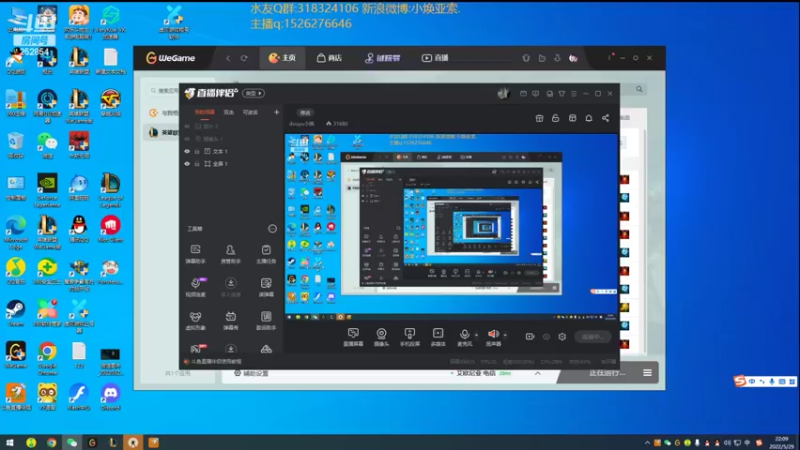800x450 pixels.
Task: Collapse the 工具箱 toolbox panel
Action: tap(272, 229)
